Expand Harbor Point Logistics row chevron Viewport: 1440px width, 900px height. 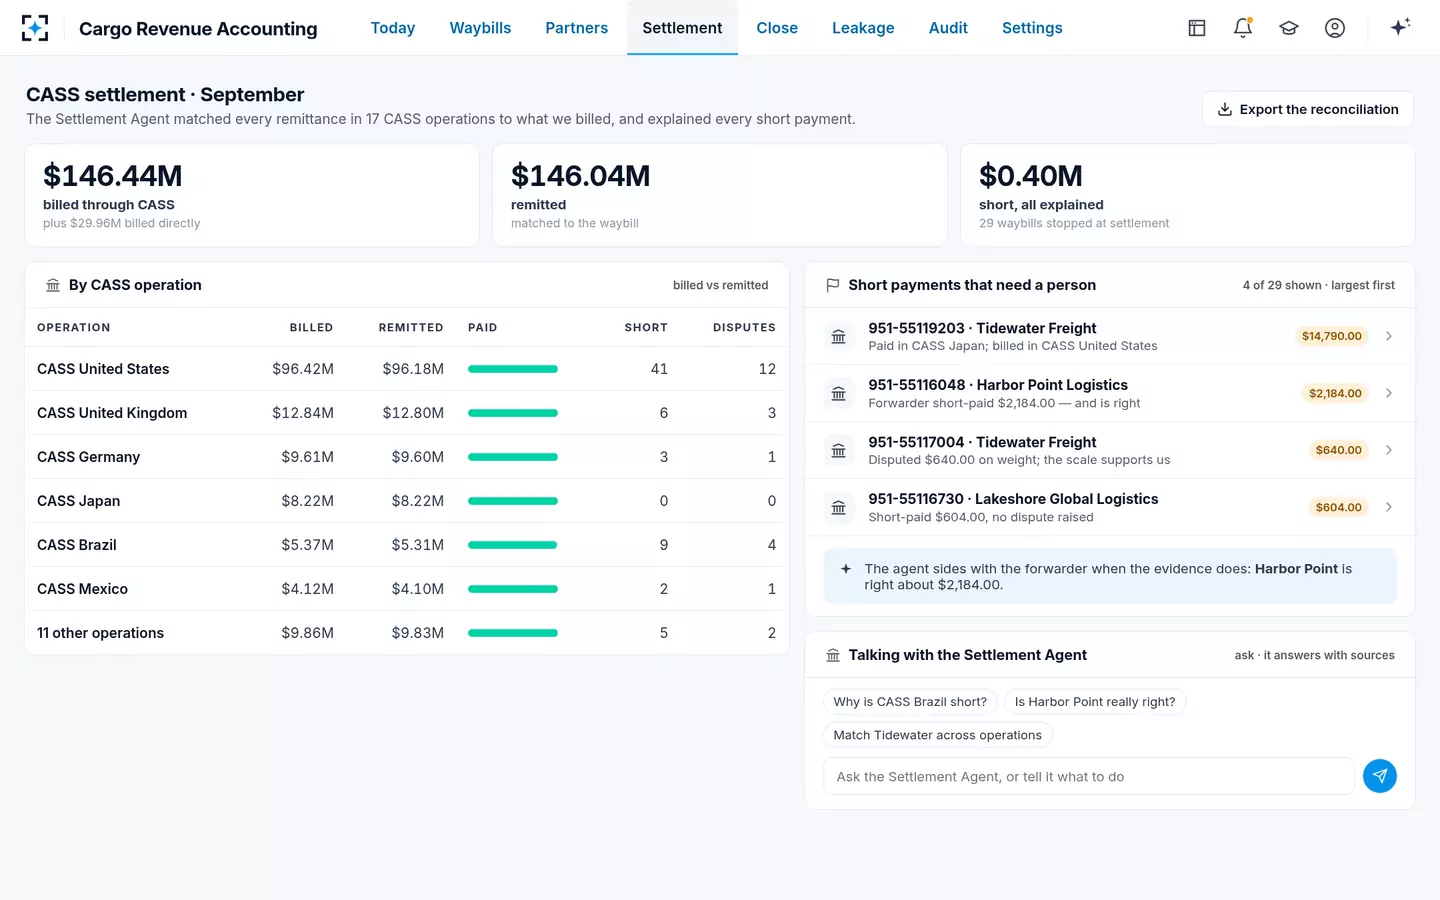[1389, 393]
